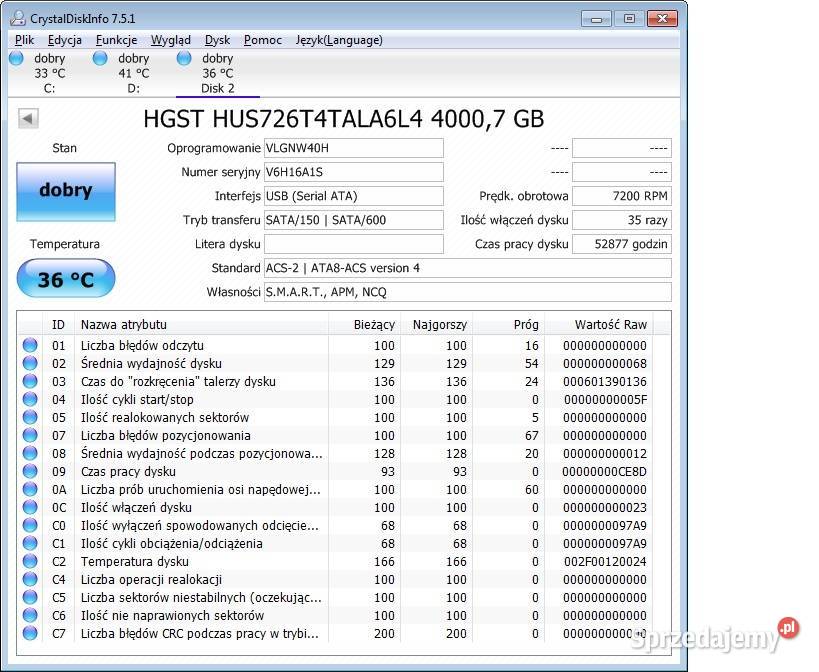This screenshot has width=819, height=672.
Task: Click status orb for attribute 03
Action: tap(30, 381)
